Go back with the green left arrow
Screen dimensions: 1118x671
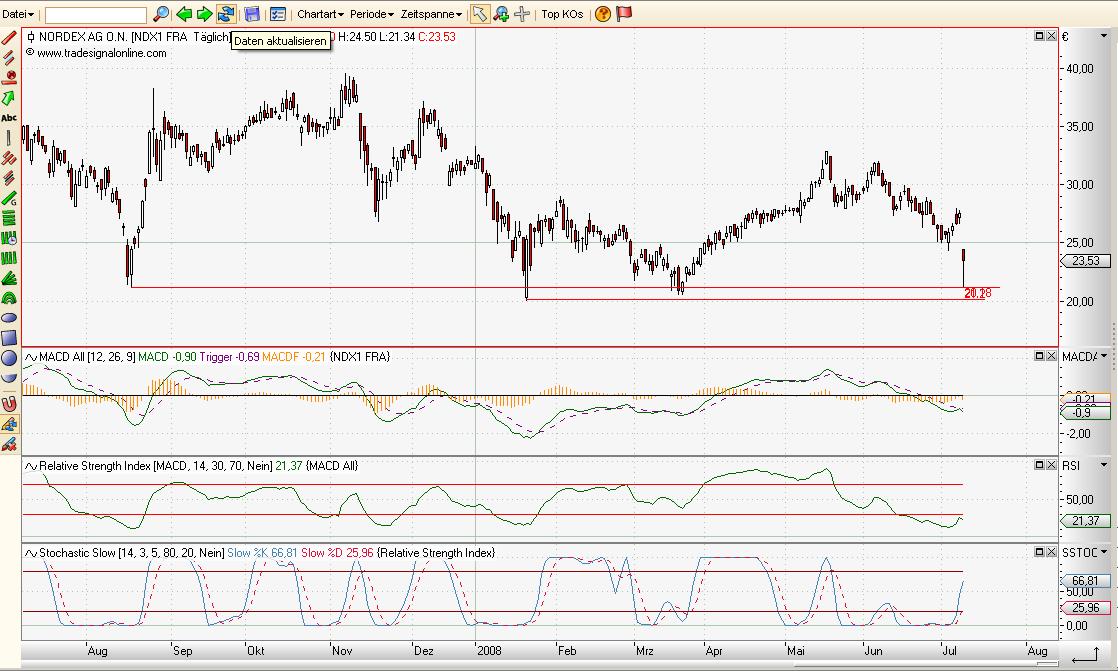coord(184,14)
